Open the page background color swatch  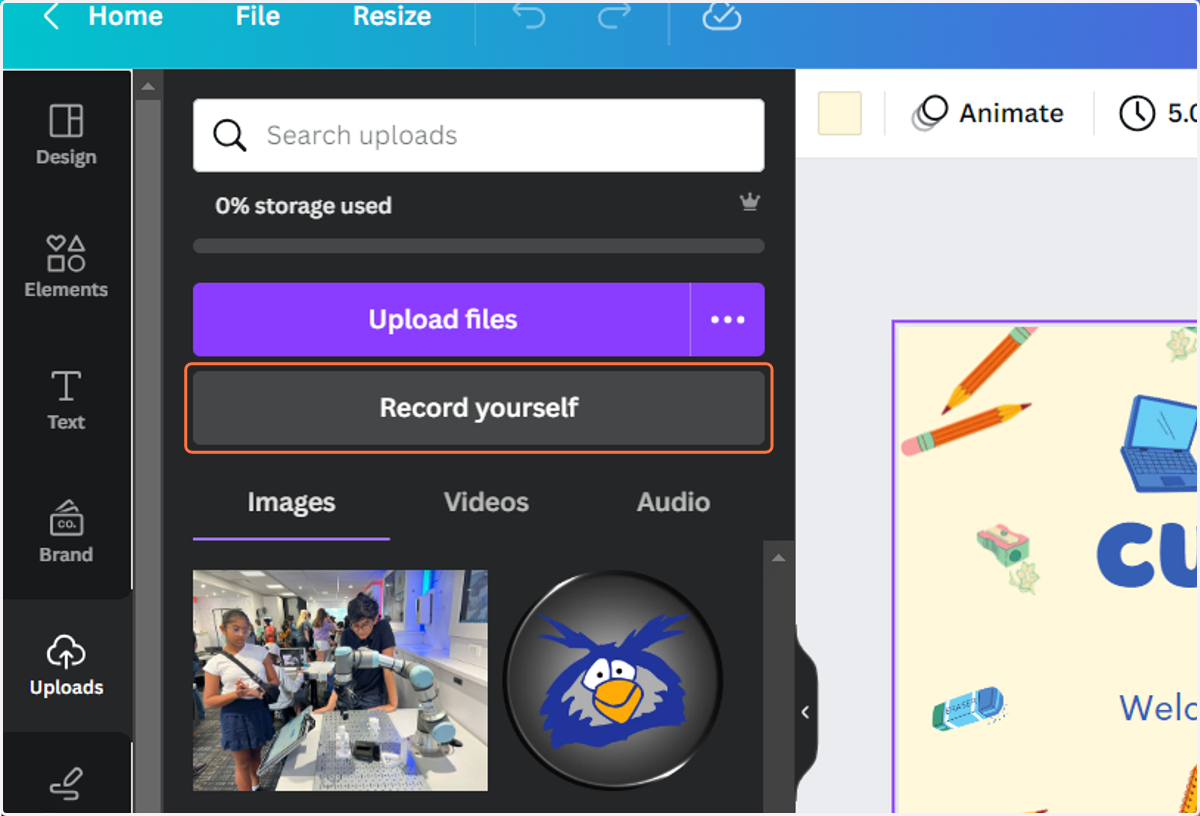pyautogui.click(x=840, y=113)
